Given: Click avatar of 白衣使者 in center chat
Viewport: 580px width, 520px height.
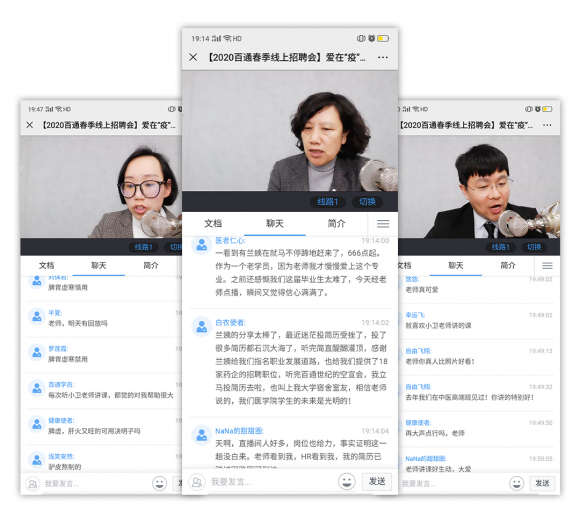Looking at the screenshot, I should click(202, 327).
